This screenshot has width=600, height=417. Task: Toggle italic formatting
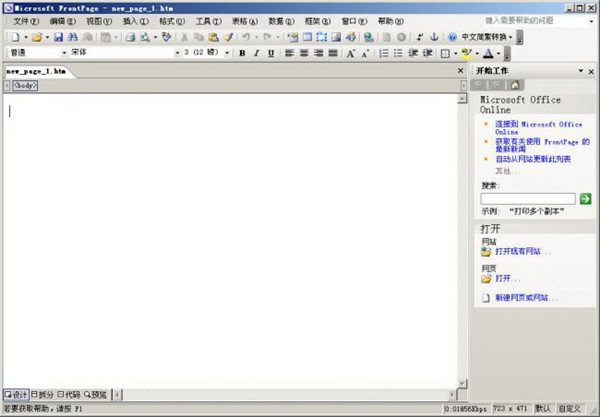click(x=256, y=54)
